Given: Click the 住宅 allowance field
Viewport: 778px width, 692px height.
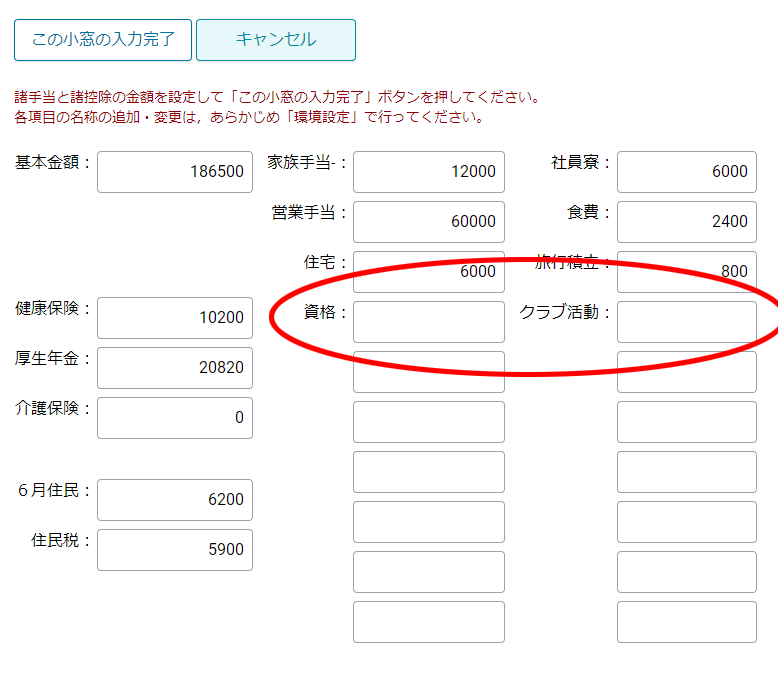Looking at the screenshot, I should [x=428, y=271].
